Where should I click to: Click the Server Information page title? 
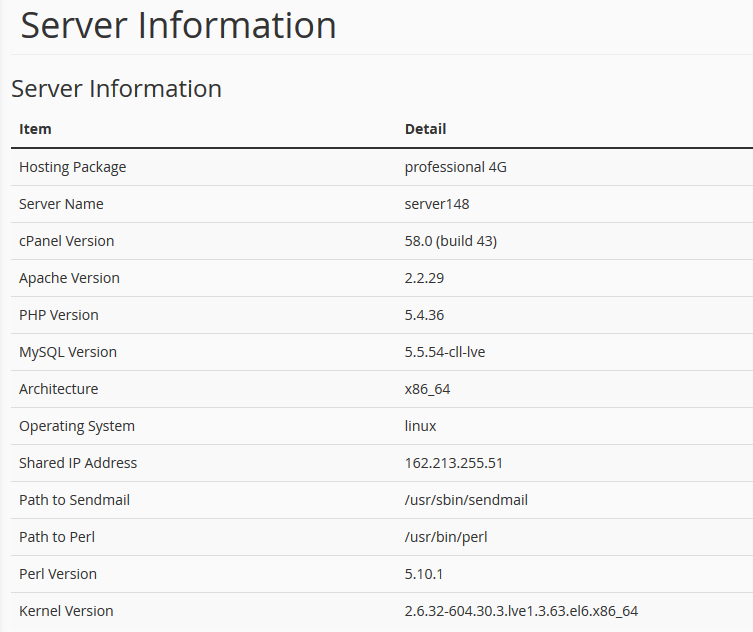point(178,25)
